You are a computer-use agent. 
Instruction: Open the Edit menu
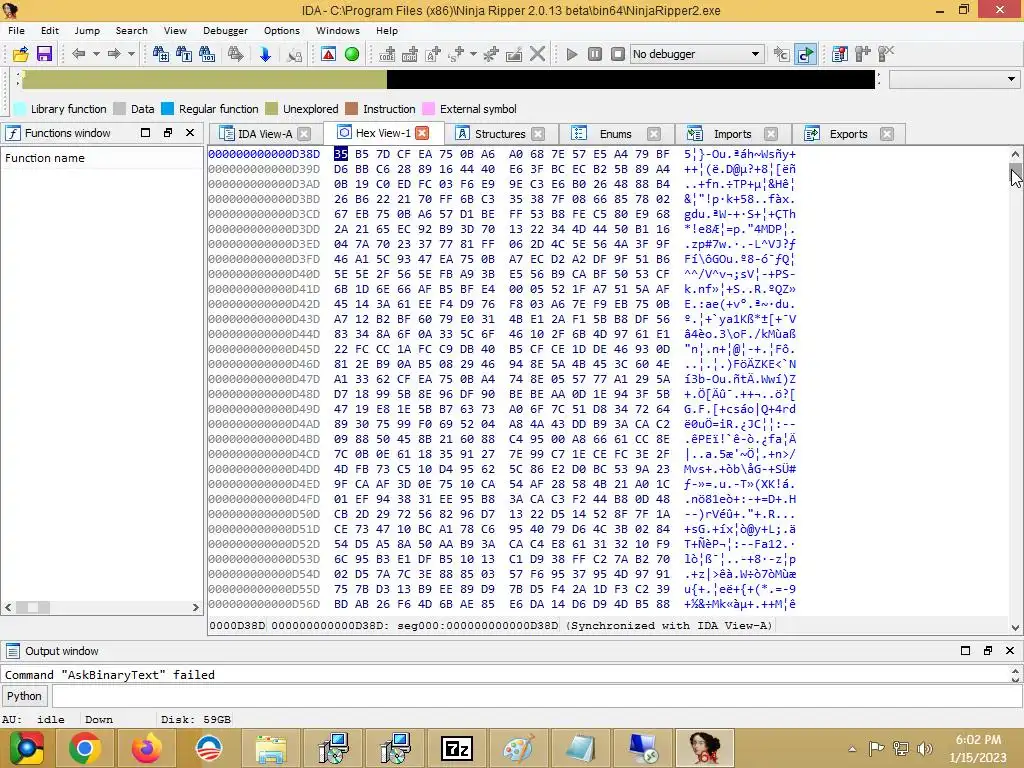[50, 31]
